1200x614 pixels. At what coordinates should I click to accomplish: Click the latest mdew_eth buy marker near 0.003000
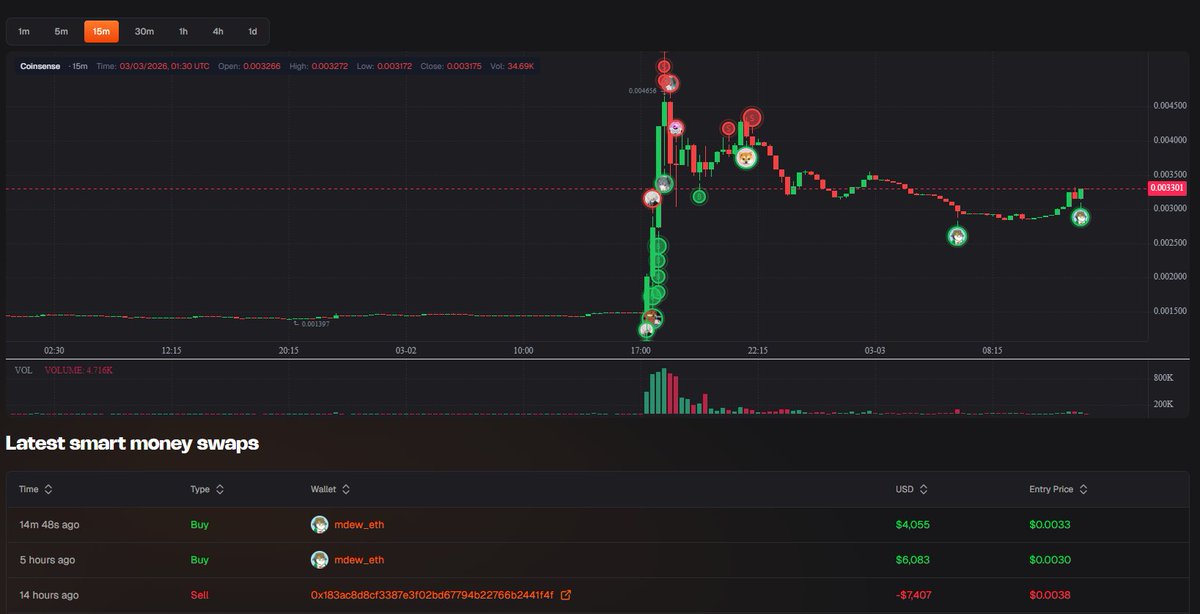1080,217
